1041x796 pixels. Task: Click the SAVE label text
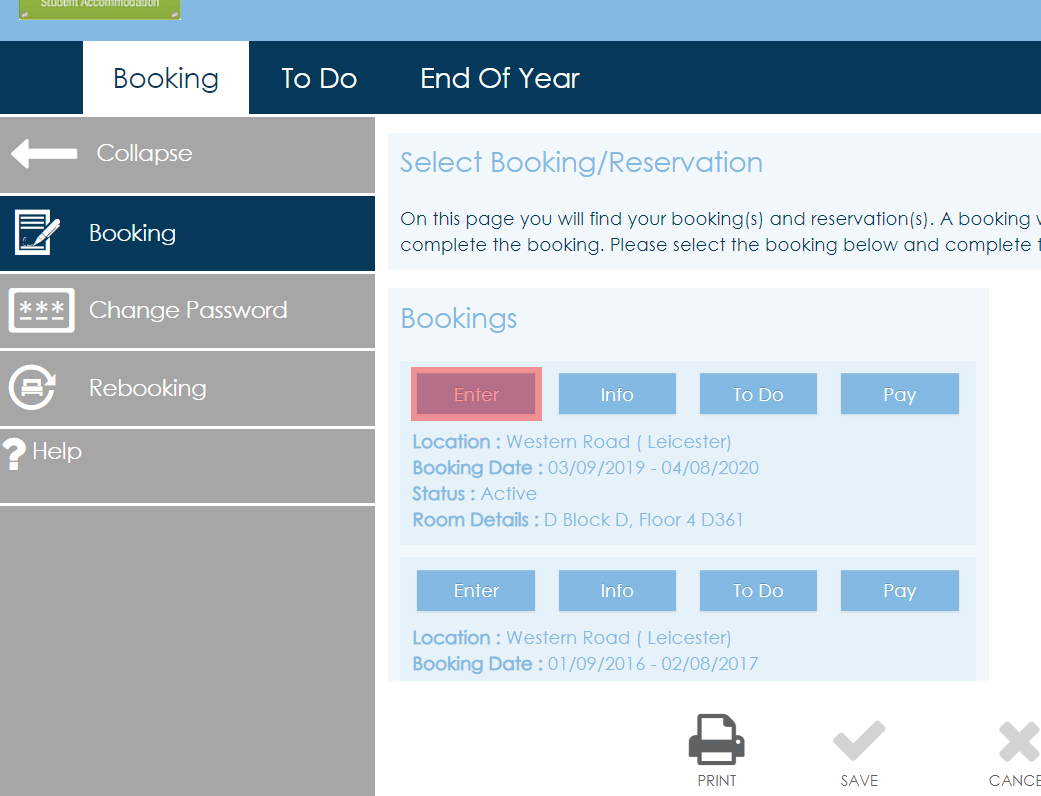tap(859, 780)
